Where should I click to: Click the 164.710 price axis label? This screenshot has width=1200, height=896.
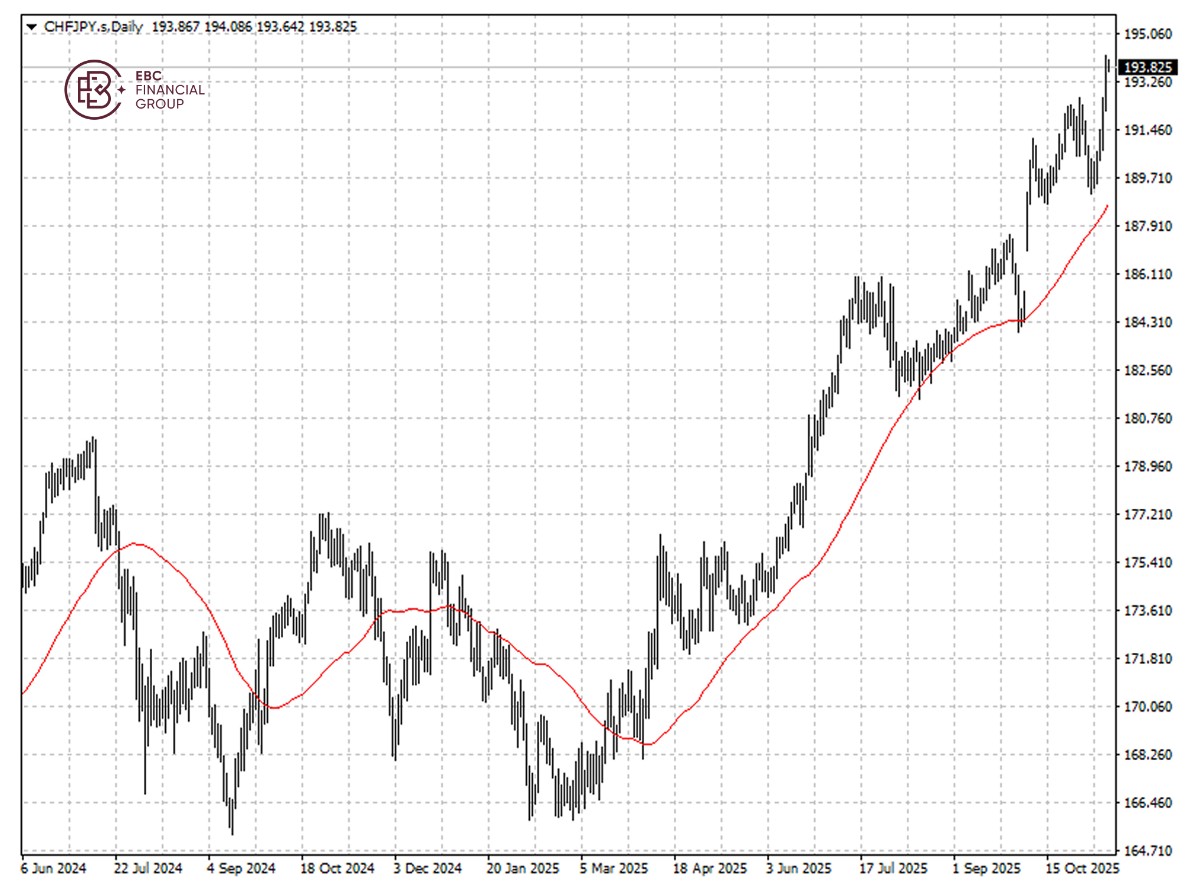pyautogui.click(x=1147, y=851)
